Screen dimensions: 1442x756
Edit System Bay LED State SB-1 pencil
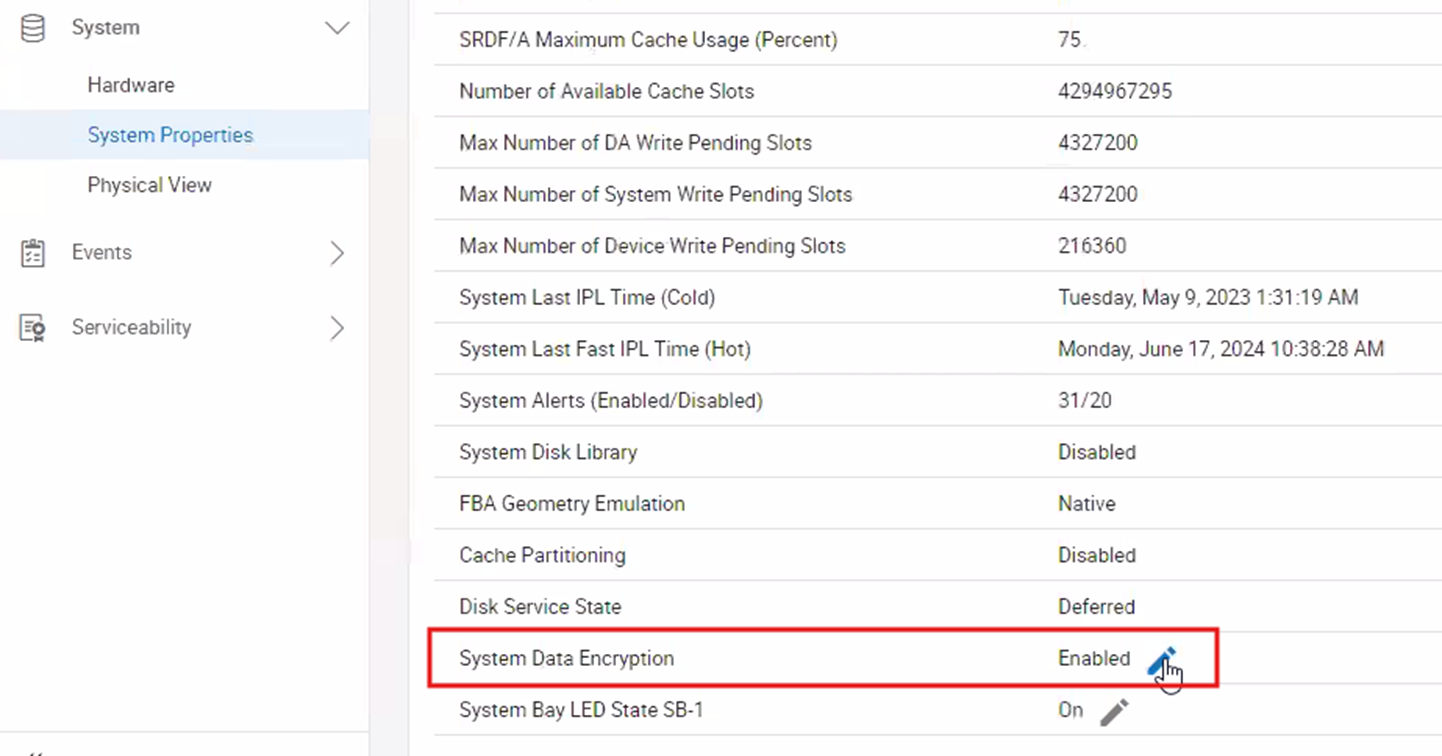click(1114, 711)
